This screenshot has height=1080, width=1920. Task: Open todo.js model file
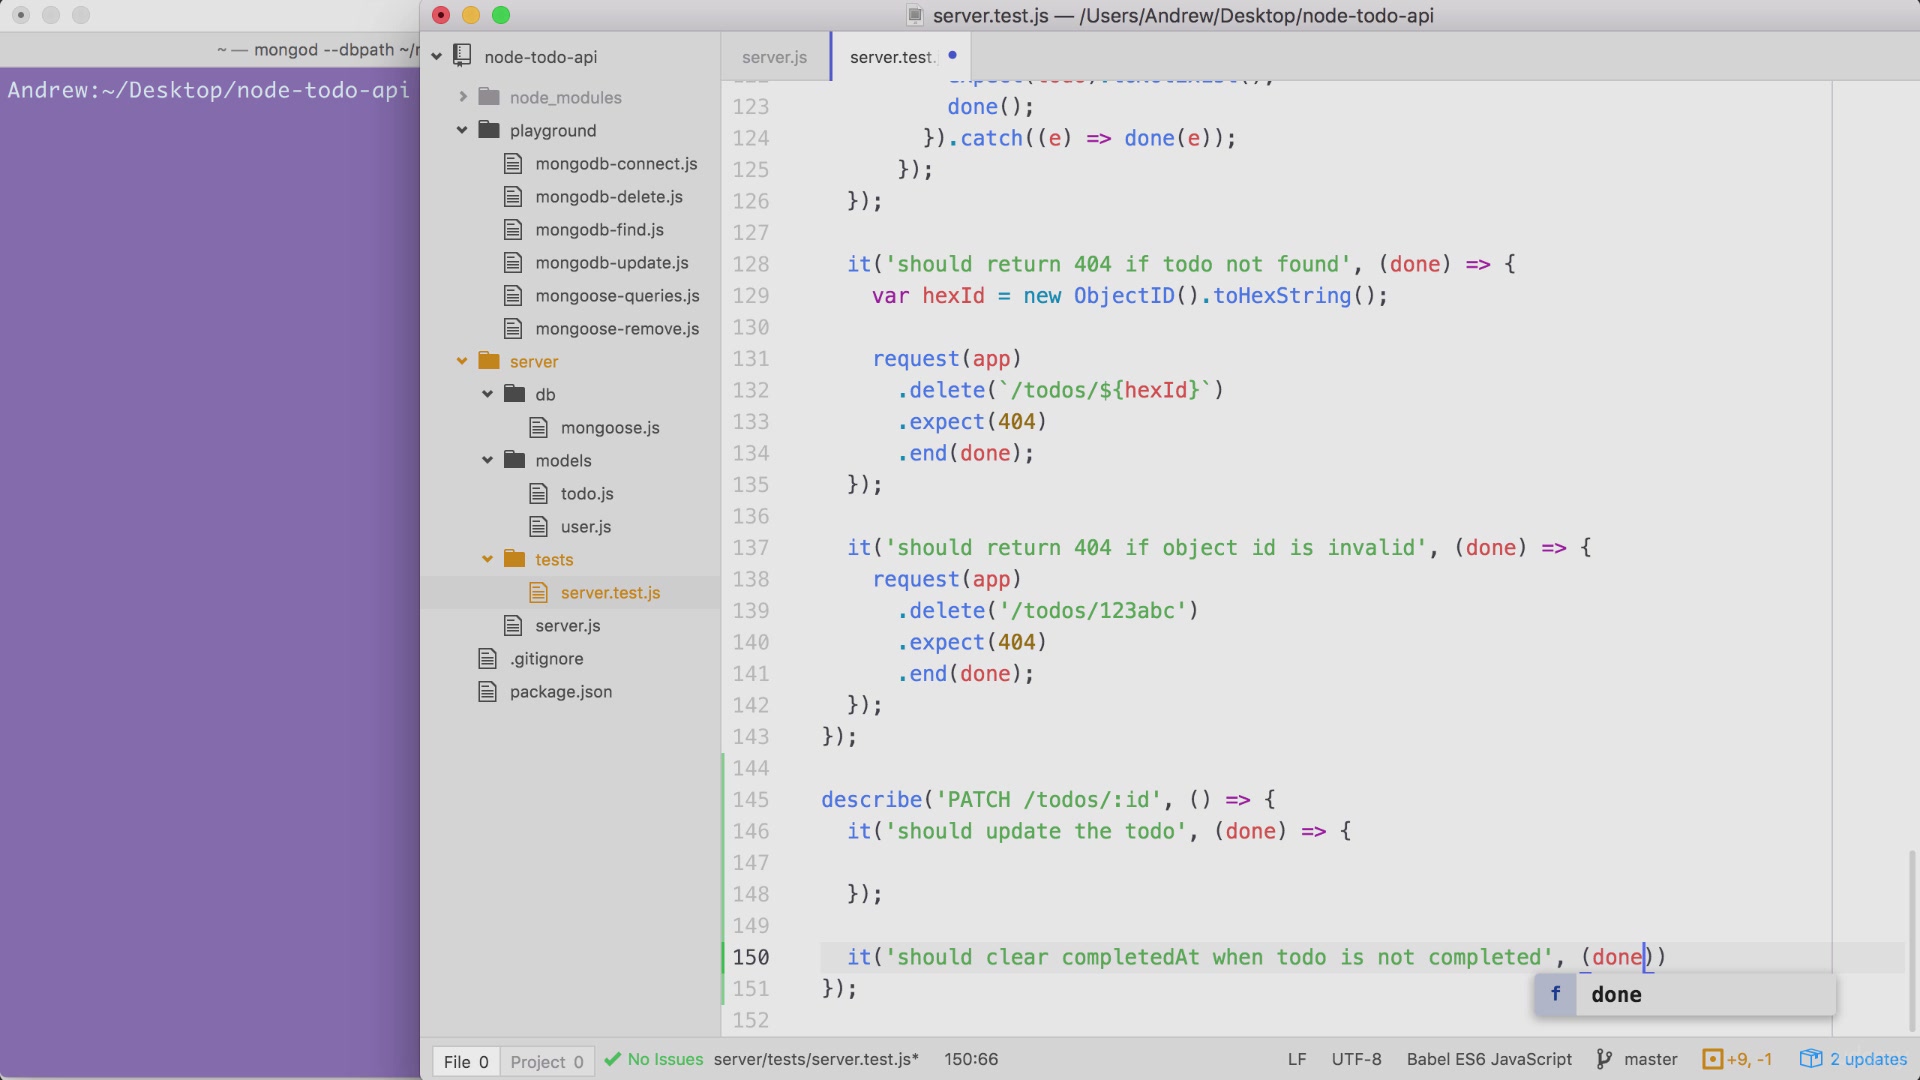click(587, 493)
